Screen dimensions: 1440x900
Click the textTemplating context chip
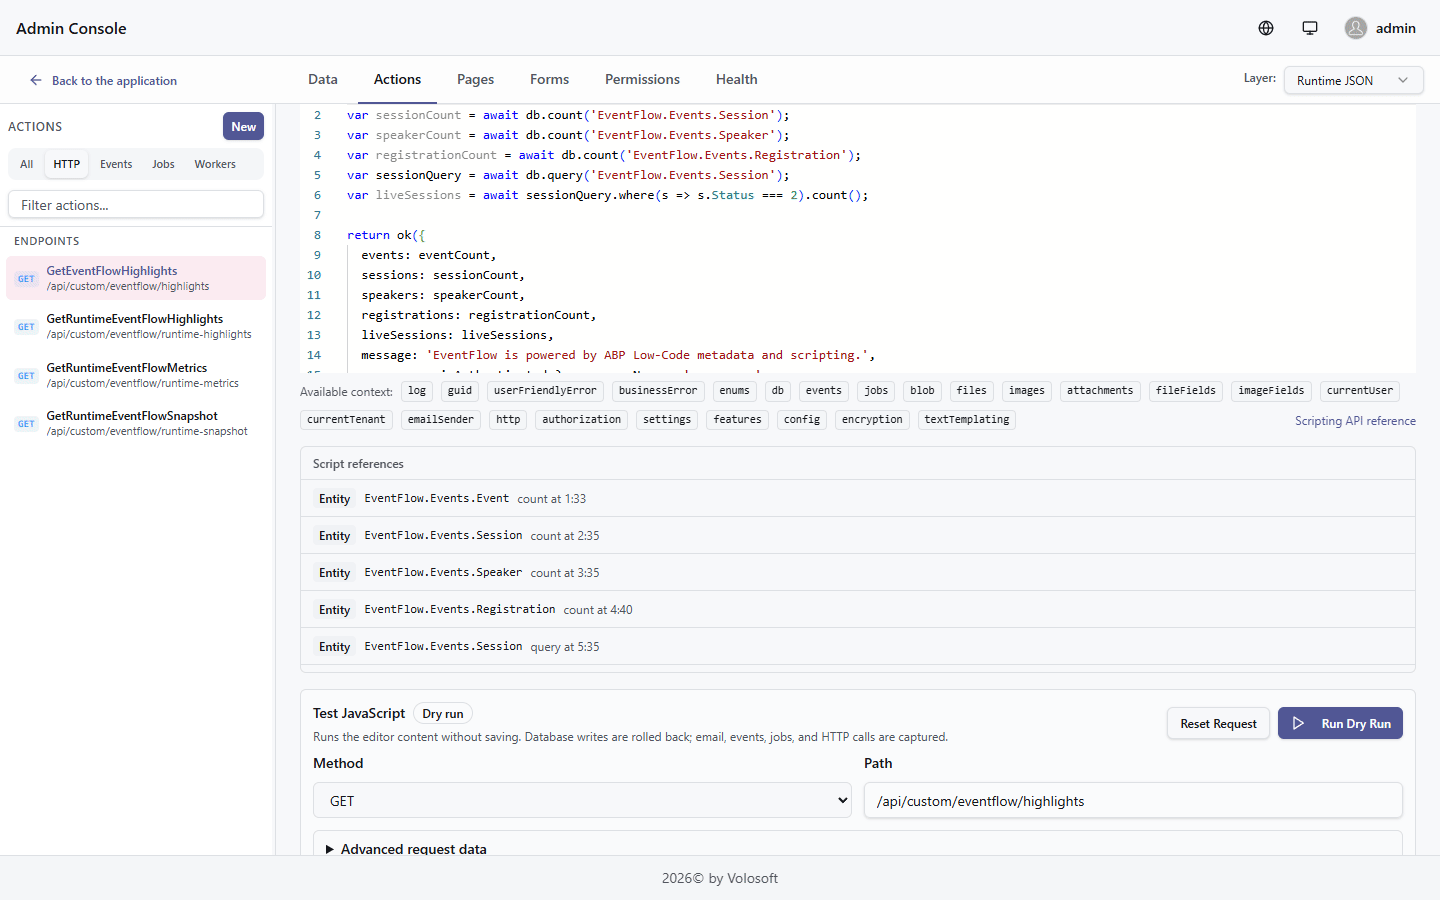tap(967, 420)
